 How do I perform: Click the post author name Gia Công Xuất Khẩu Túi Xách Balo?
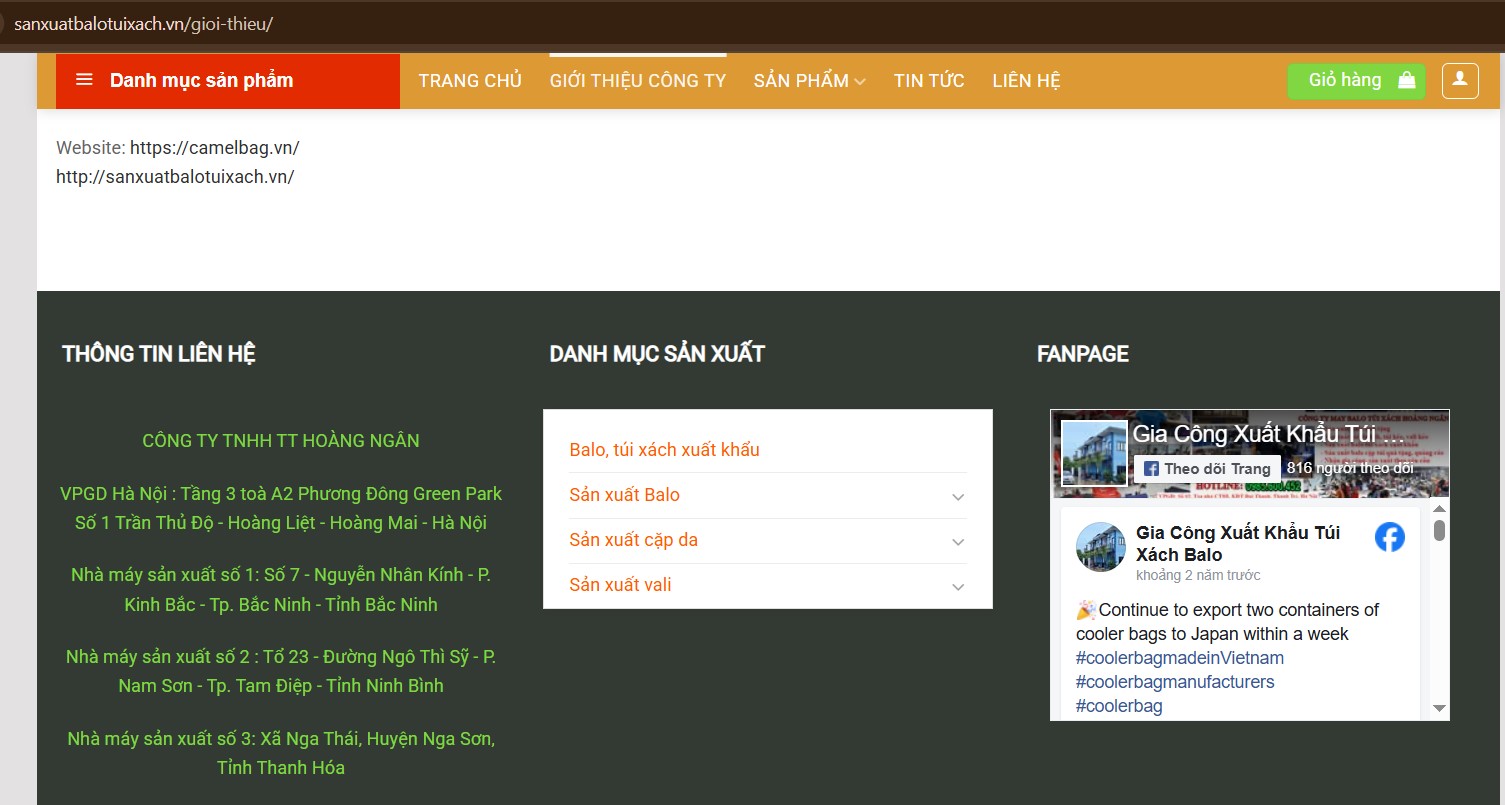[1238, 543]
